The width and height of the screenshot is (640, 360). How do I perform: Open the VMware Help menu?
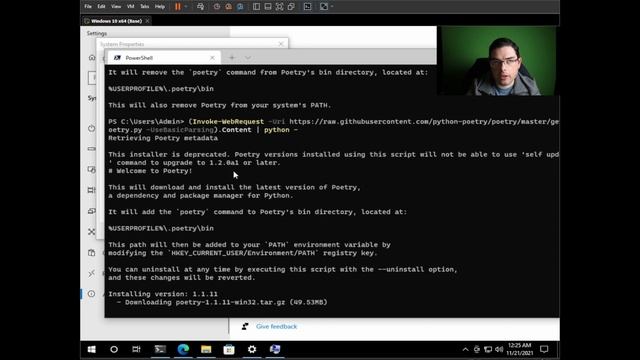point(160,7)
